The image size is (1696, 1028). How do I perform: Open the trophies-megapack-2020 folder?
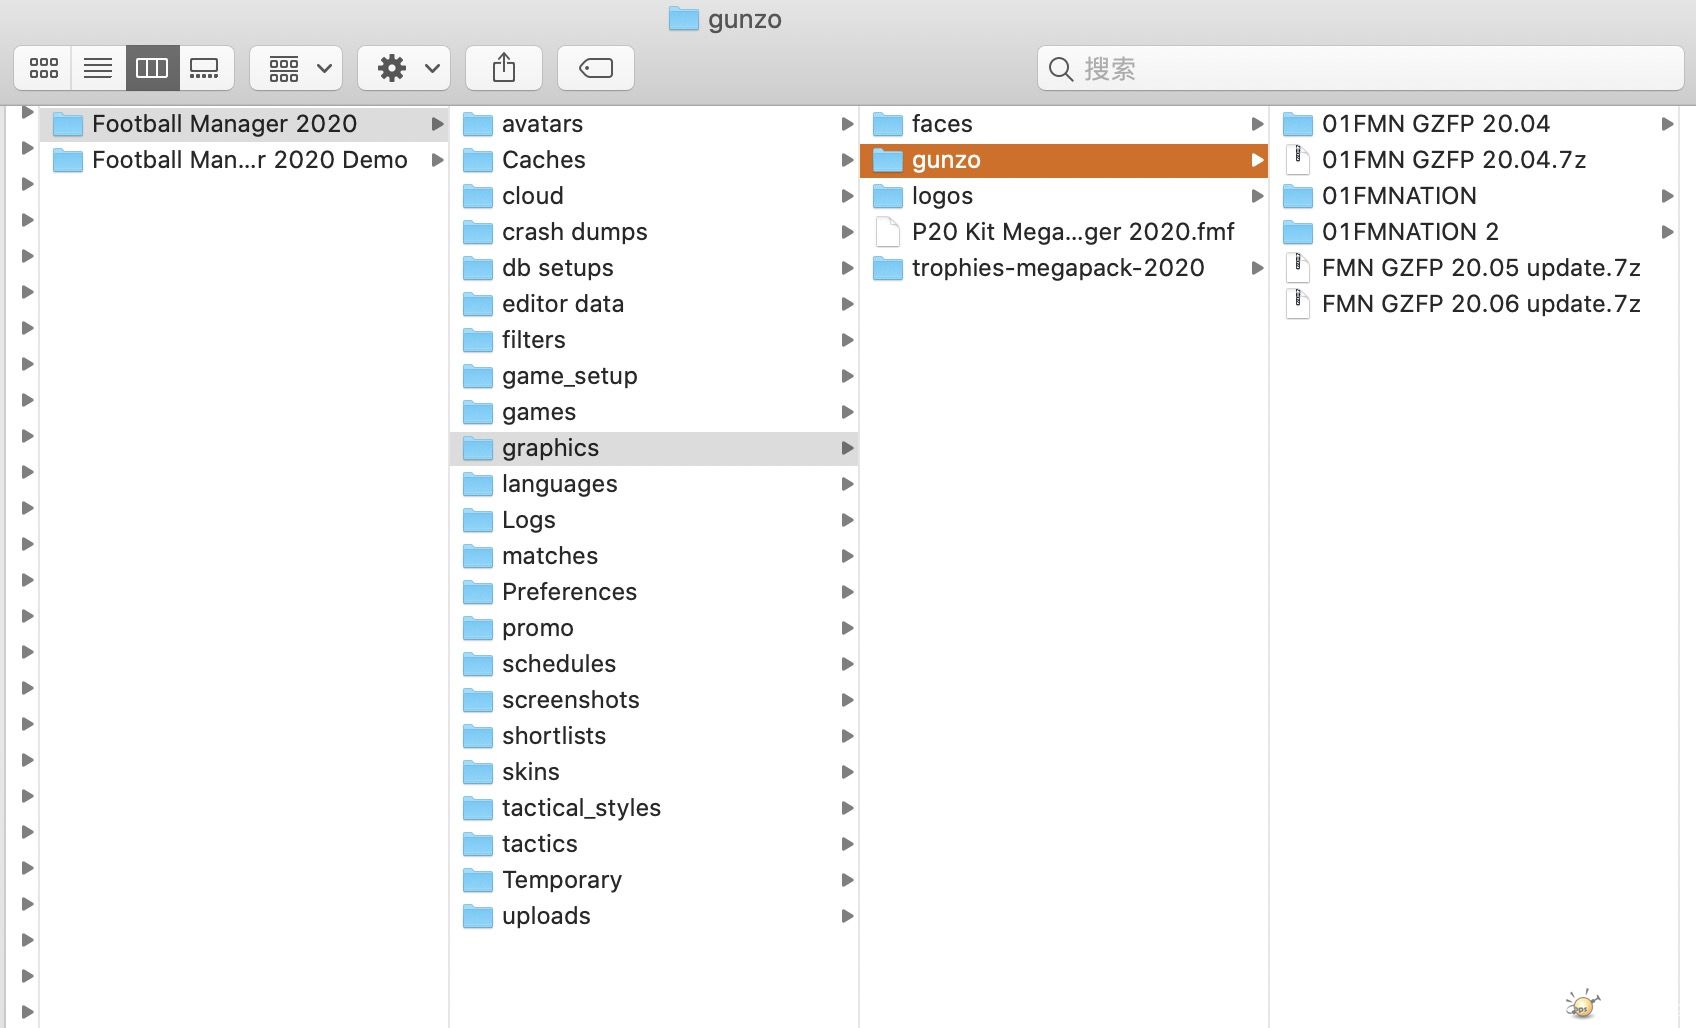[x=1064, y=268]
